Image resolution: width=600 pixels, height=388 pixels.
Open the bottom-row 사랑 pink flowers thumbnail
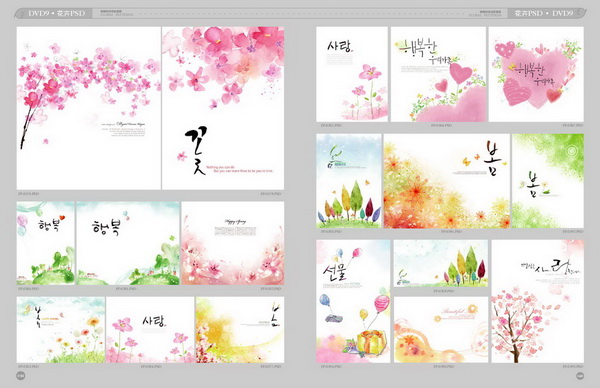150,330
